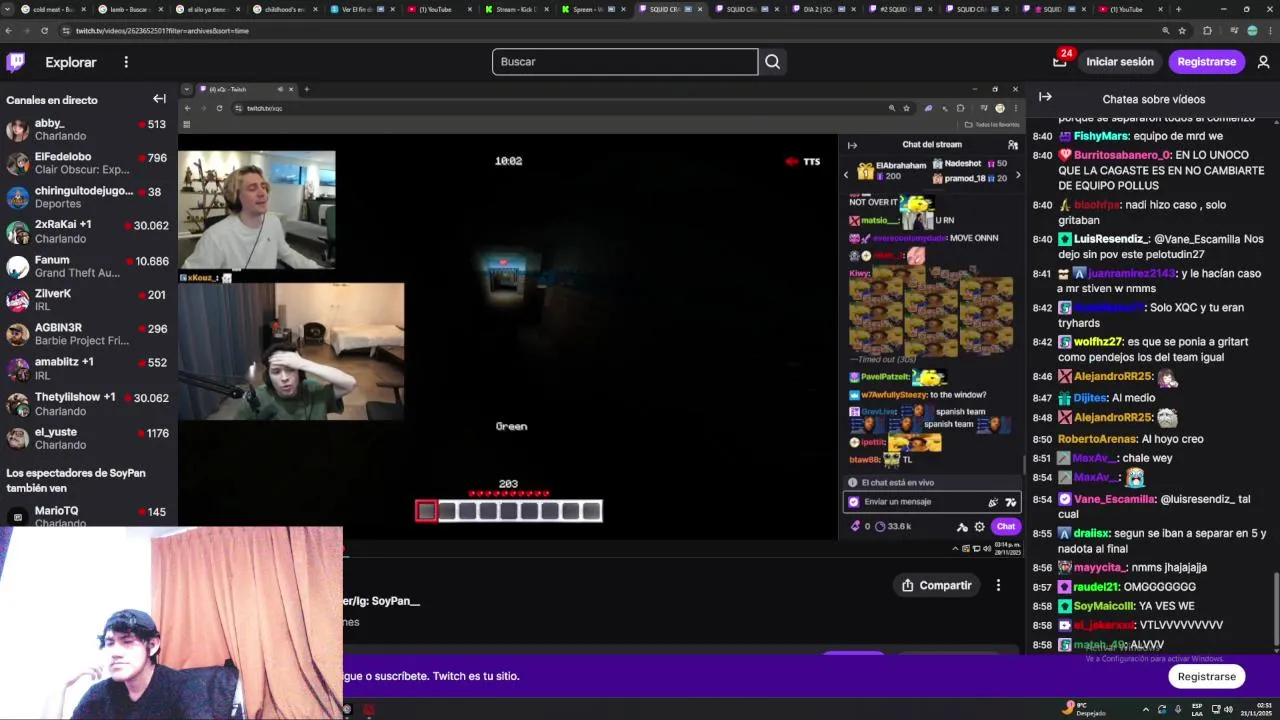This screenshot has height=720, width=1280.
Task: Open MarioTQ channel in sidebar
Action: point(87,515)
